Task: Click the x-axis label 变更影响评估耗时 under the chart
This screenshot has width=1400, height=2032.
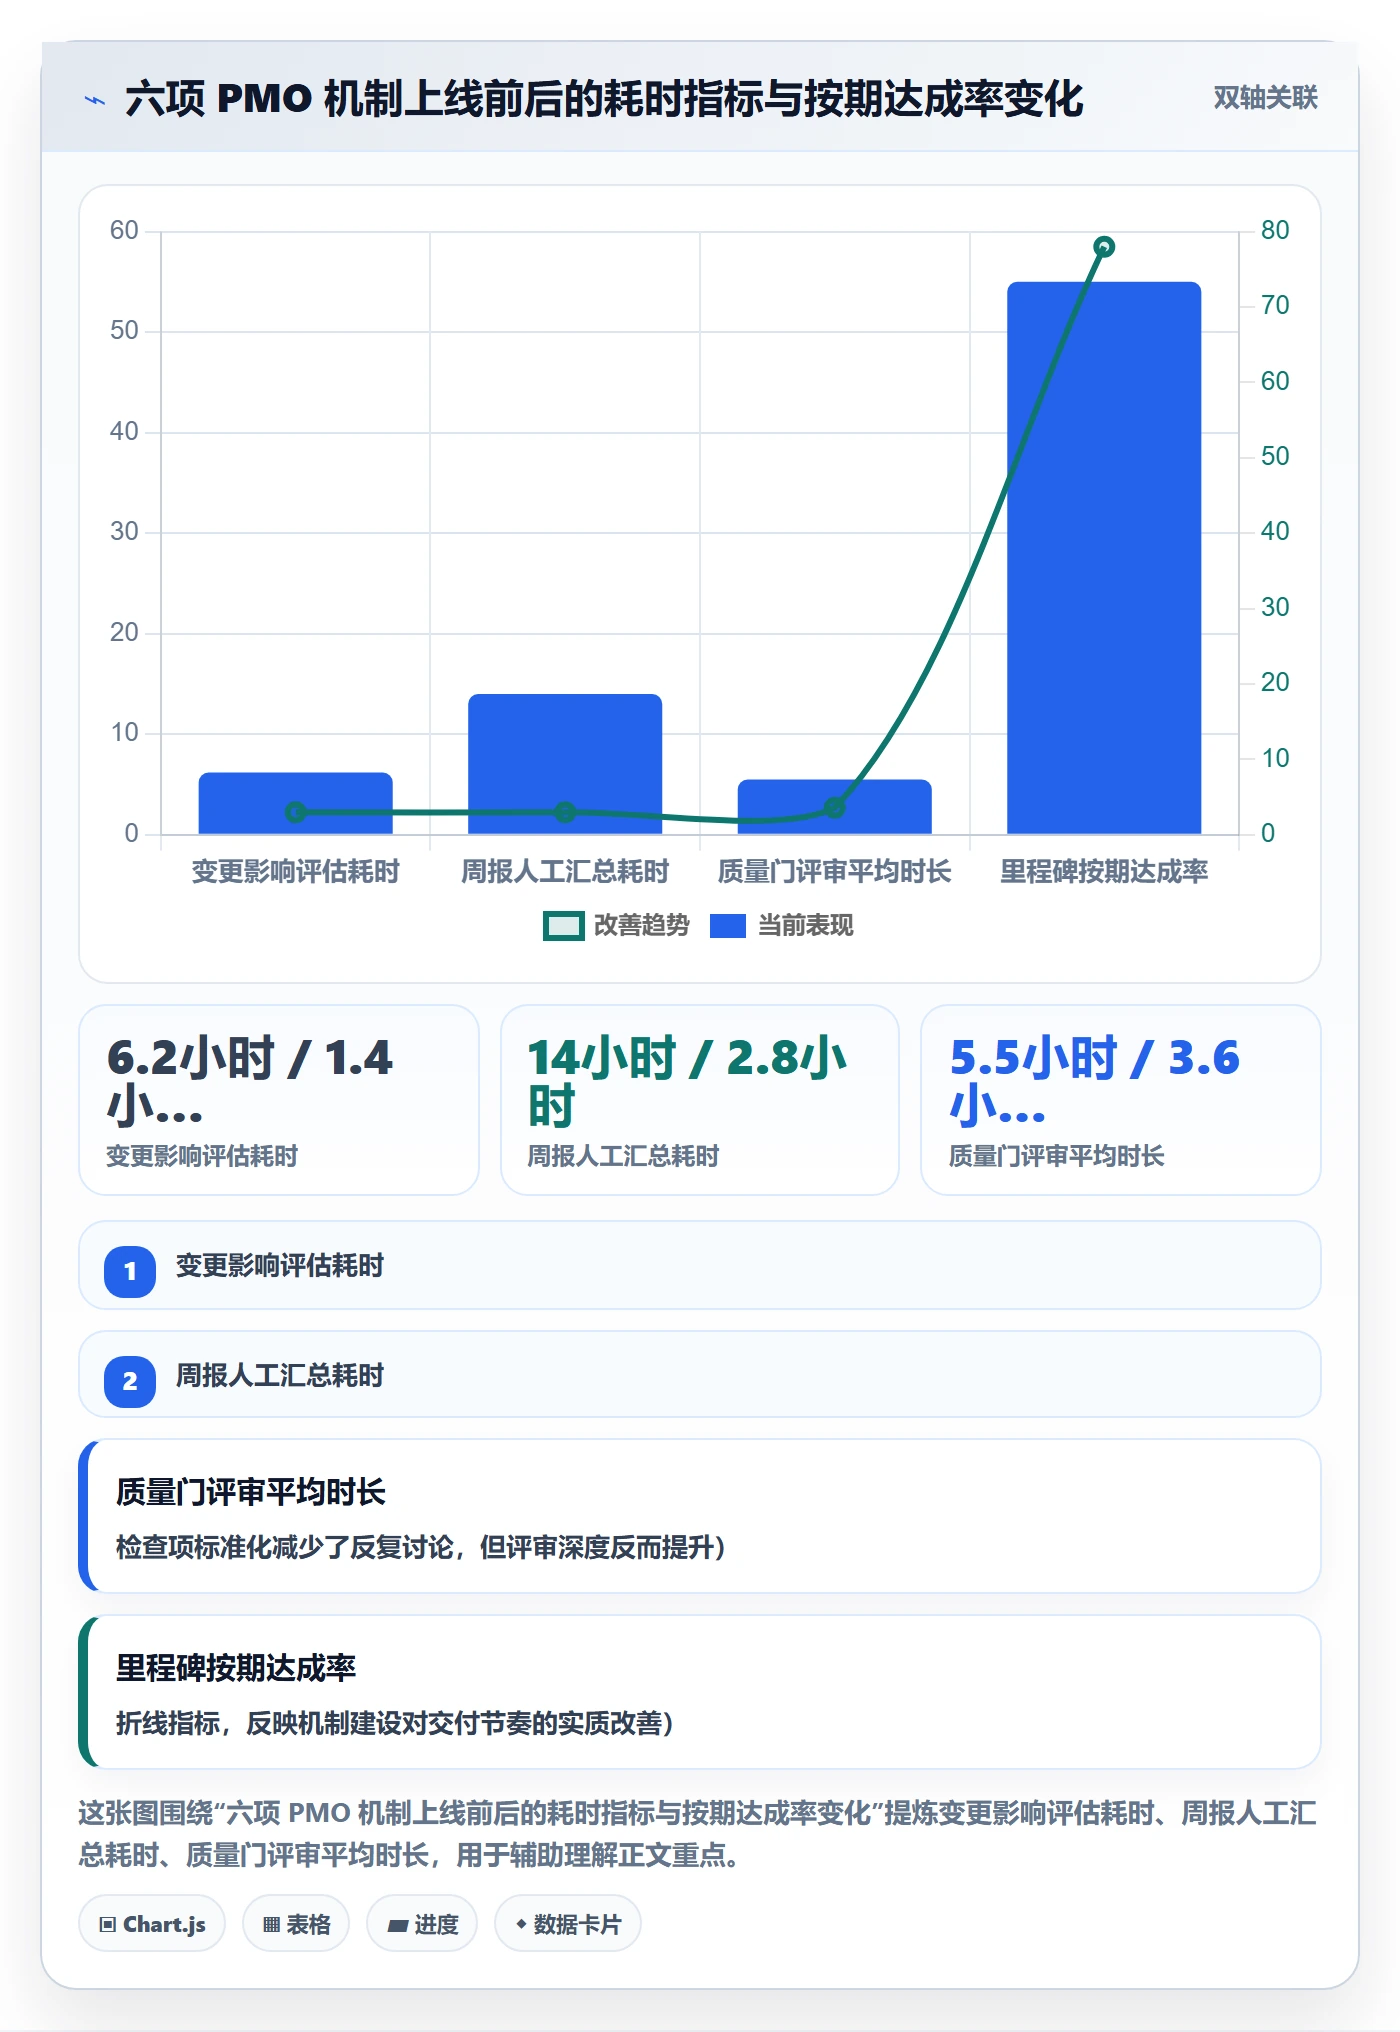Action: tap(295, 872)
